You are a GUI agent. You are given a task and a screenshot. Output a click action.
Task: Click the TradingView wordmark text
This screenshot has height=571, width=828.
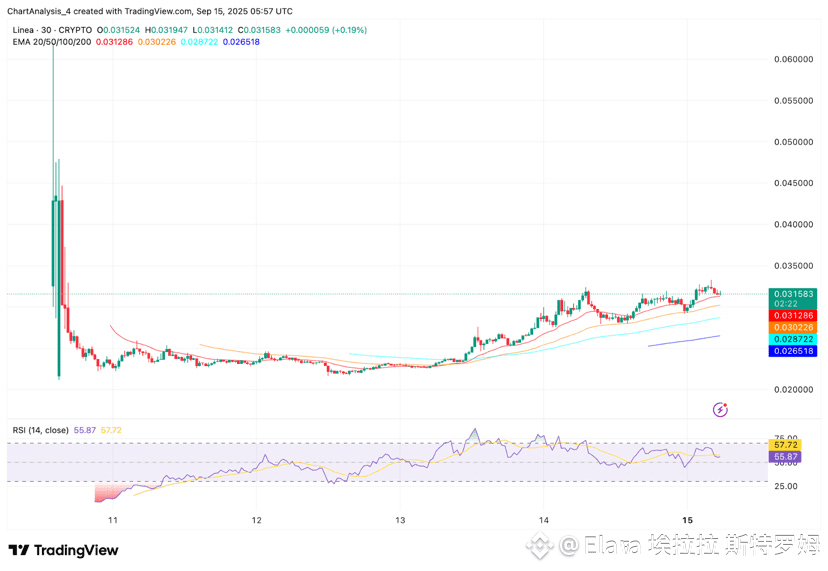(x=76, y=550)
